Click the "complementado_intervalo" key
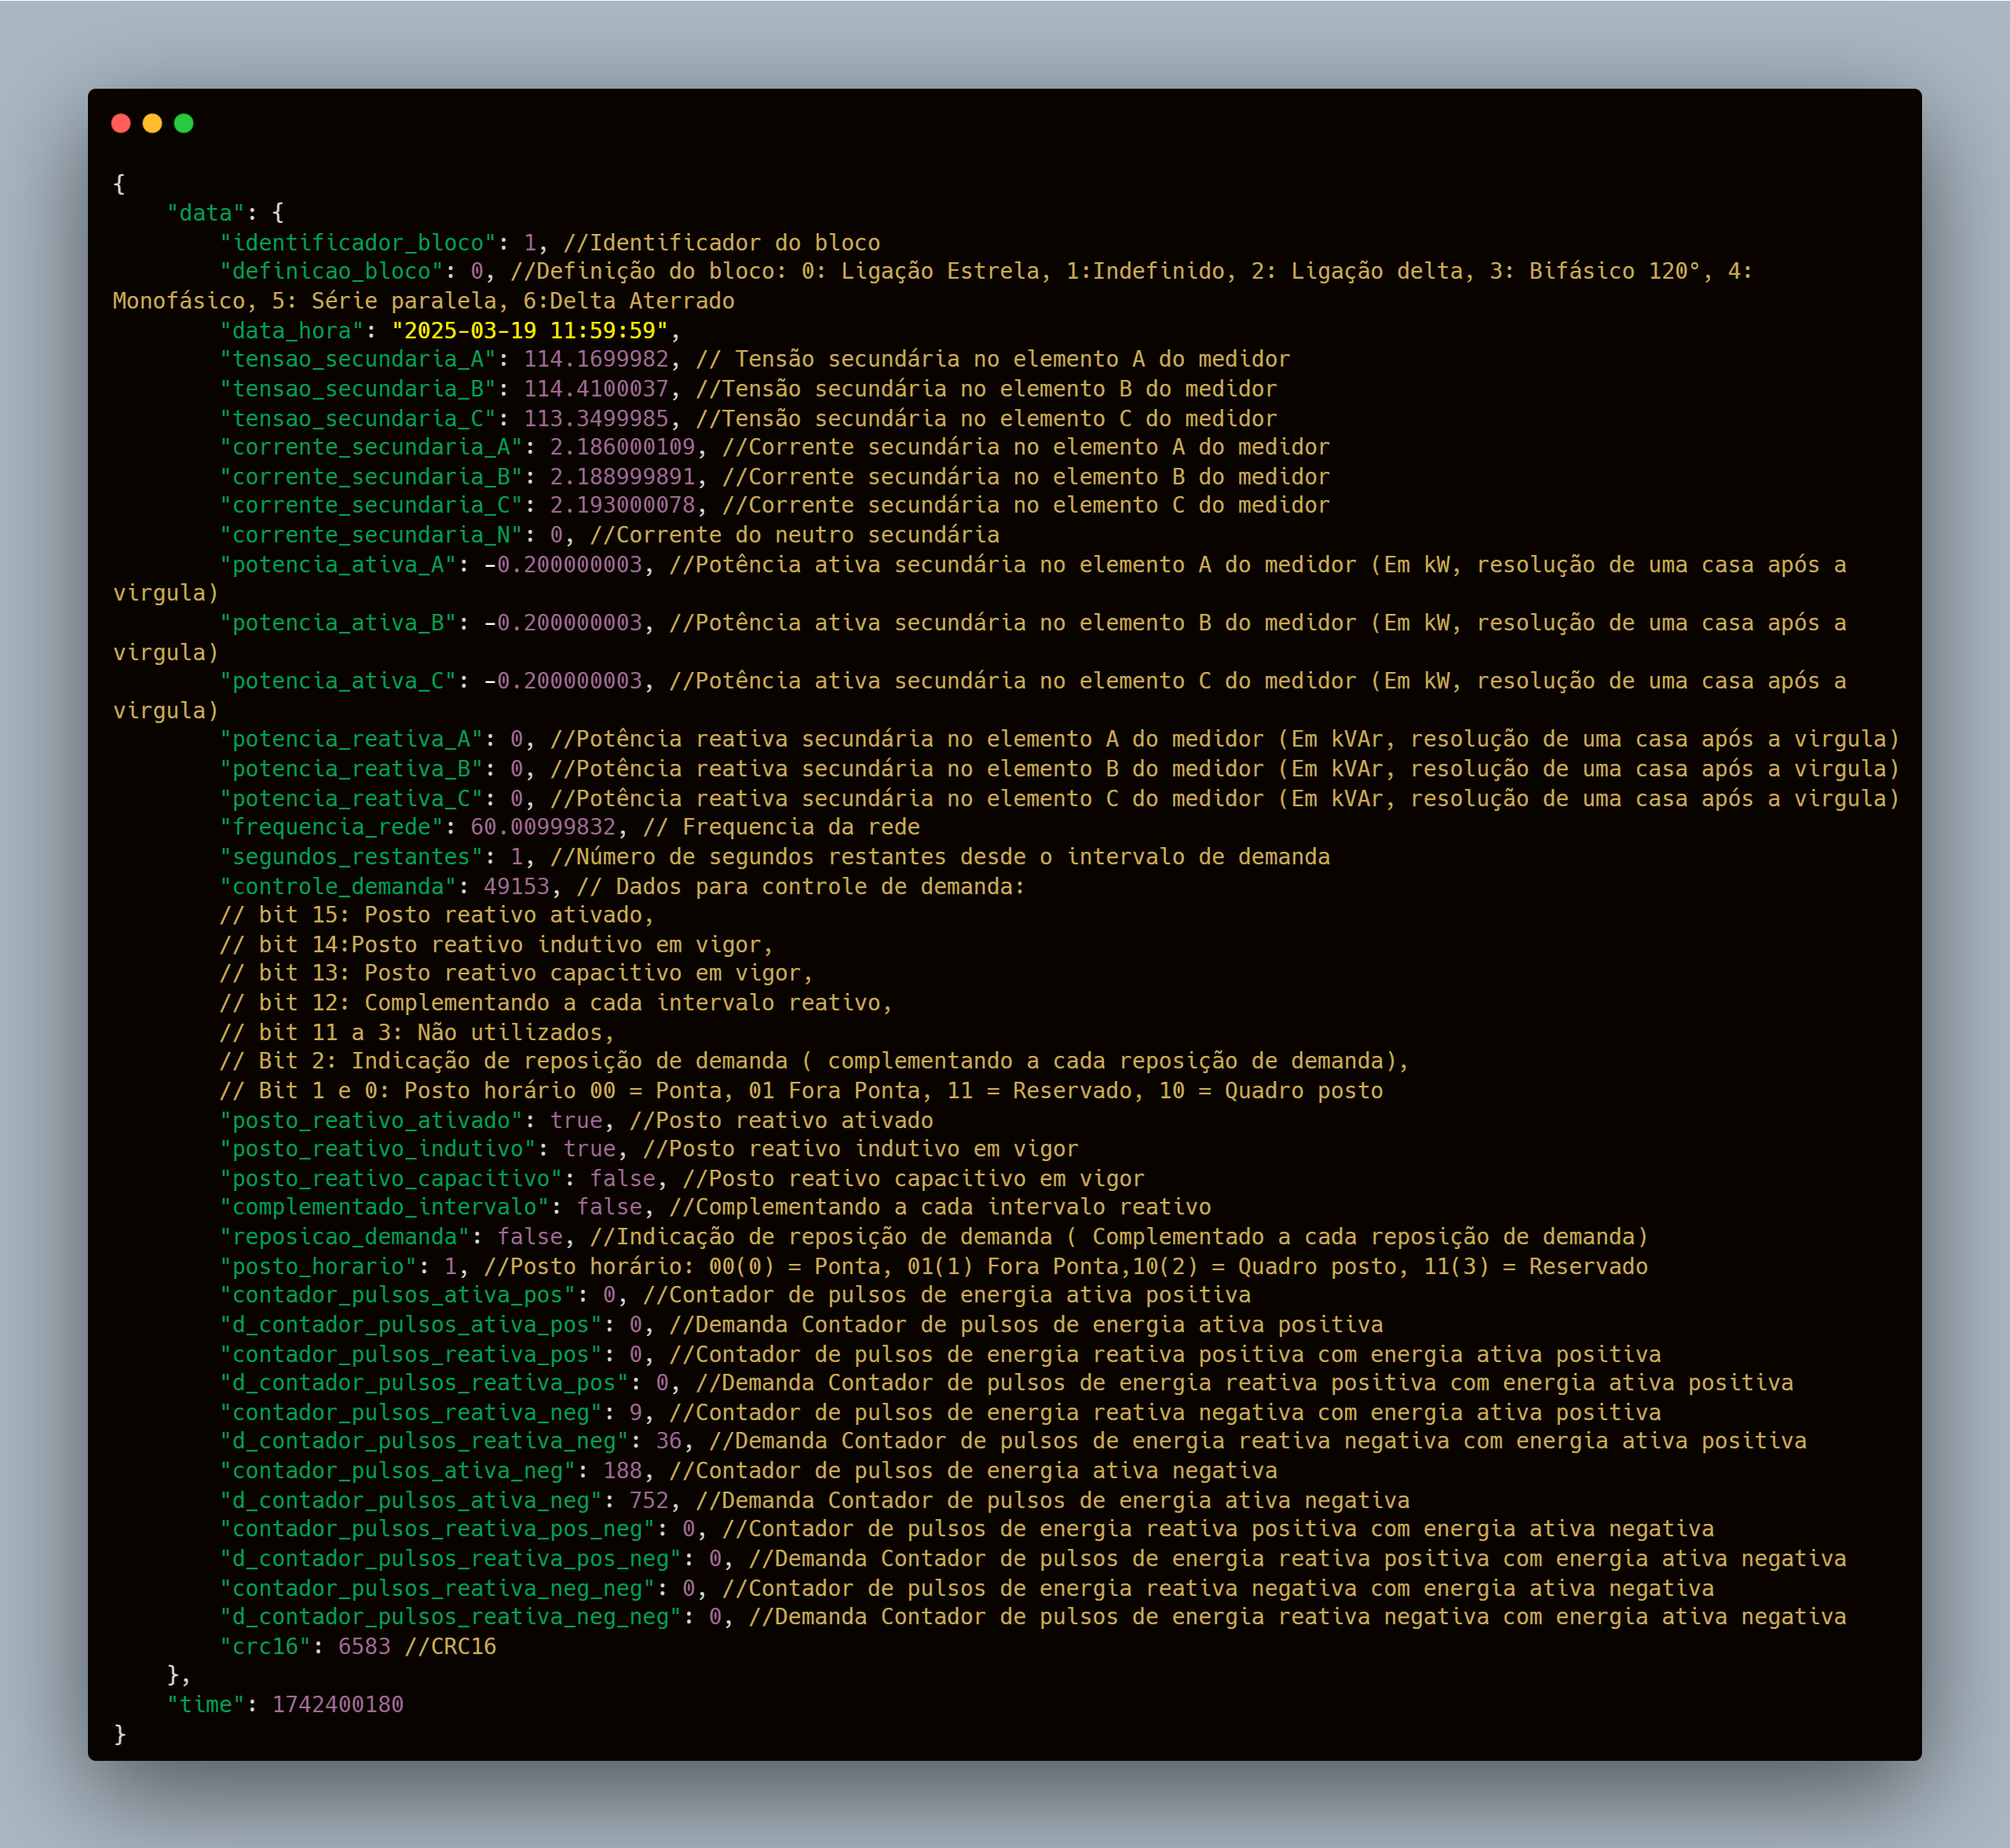This screenshot has height=1848, width=2010. coord(384,1207)
